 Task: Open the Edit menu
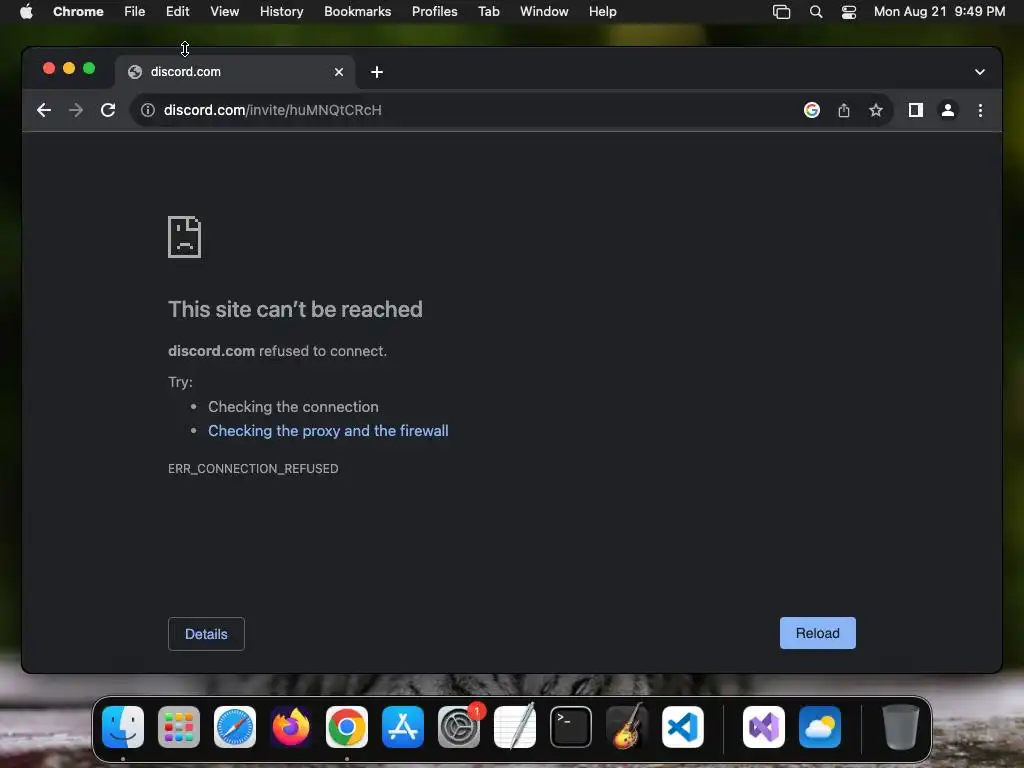[178, 12]
